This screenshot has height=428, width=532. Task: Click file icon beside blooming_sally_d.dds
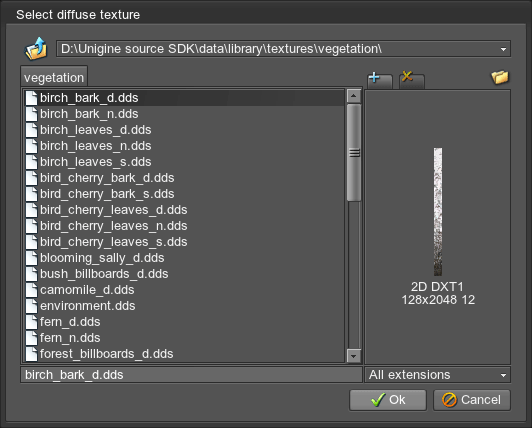click(32, 258)
